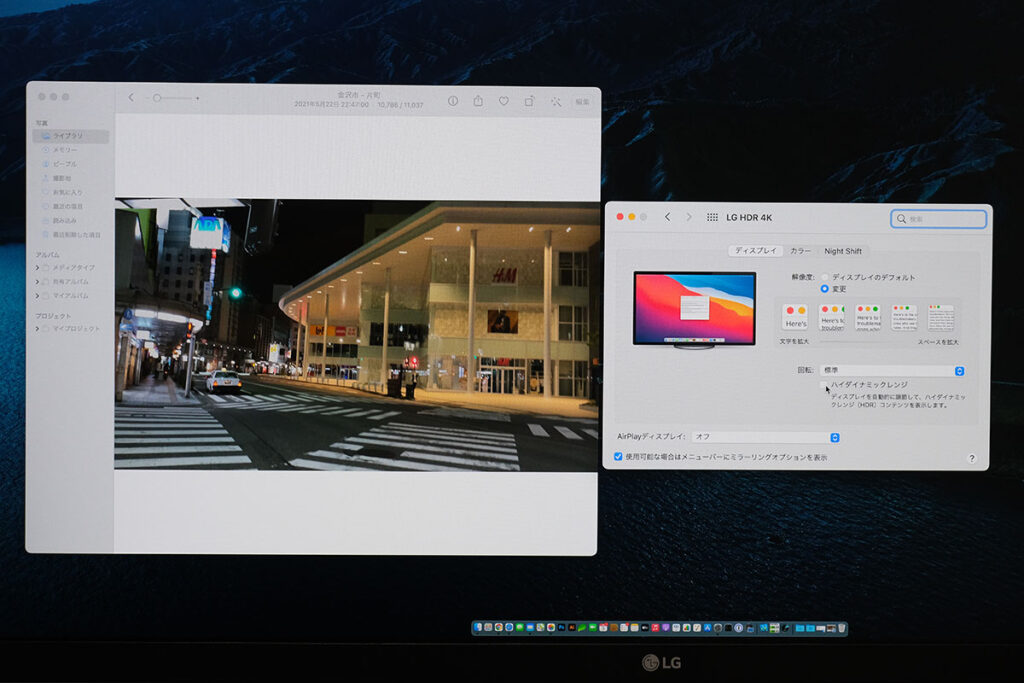This screenshot has width=1024, height=683.
Task: Open Photos app from the Dock
Action: tap(551, 628)
